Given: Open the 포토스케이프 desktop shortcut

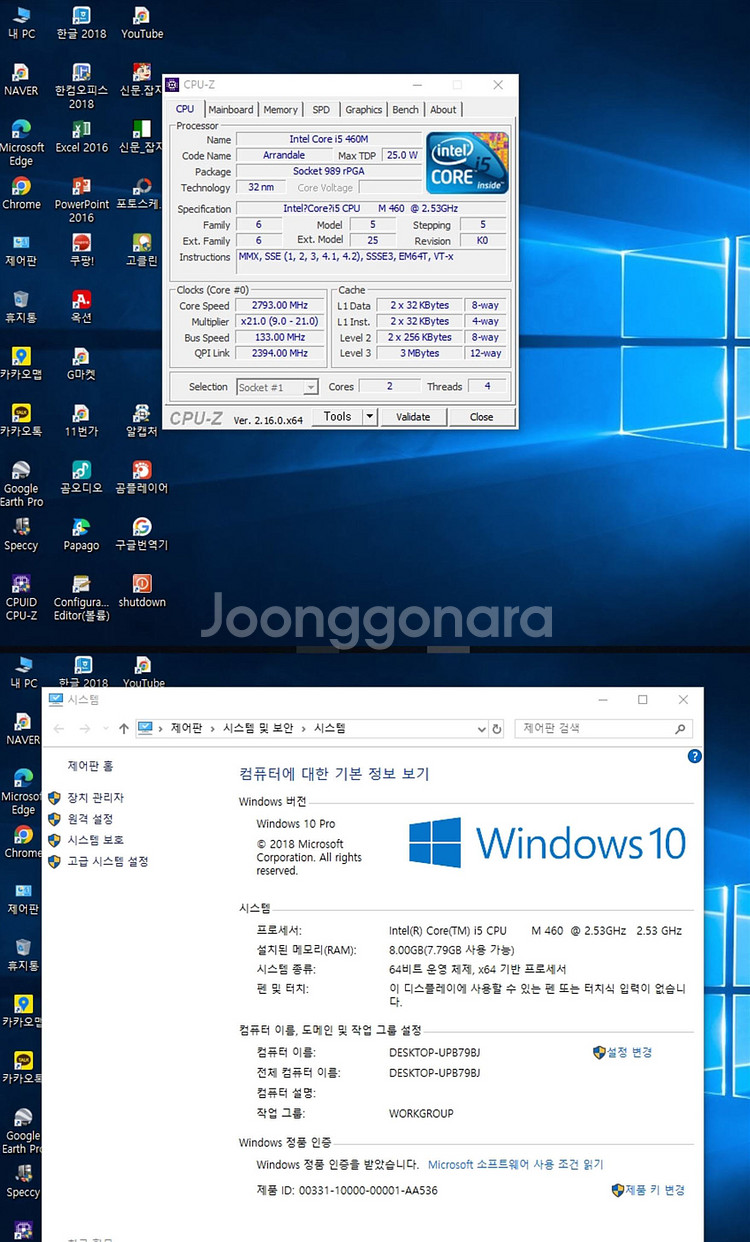Looking at the screenshot, I should pos(142,193).
